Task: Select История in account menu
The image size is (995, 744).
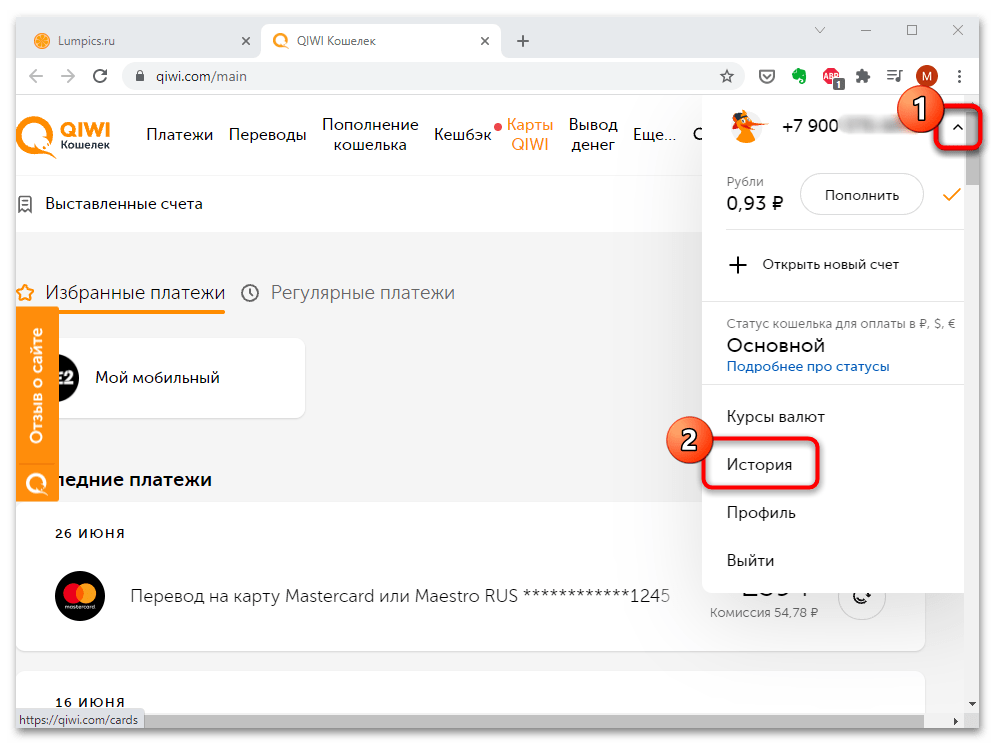Action: coord(759,465)
